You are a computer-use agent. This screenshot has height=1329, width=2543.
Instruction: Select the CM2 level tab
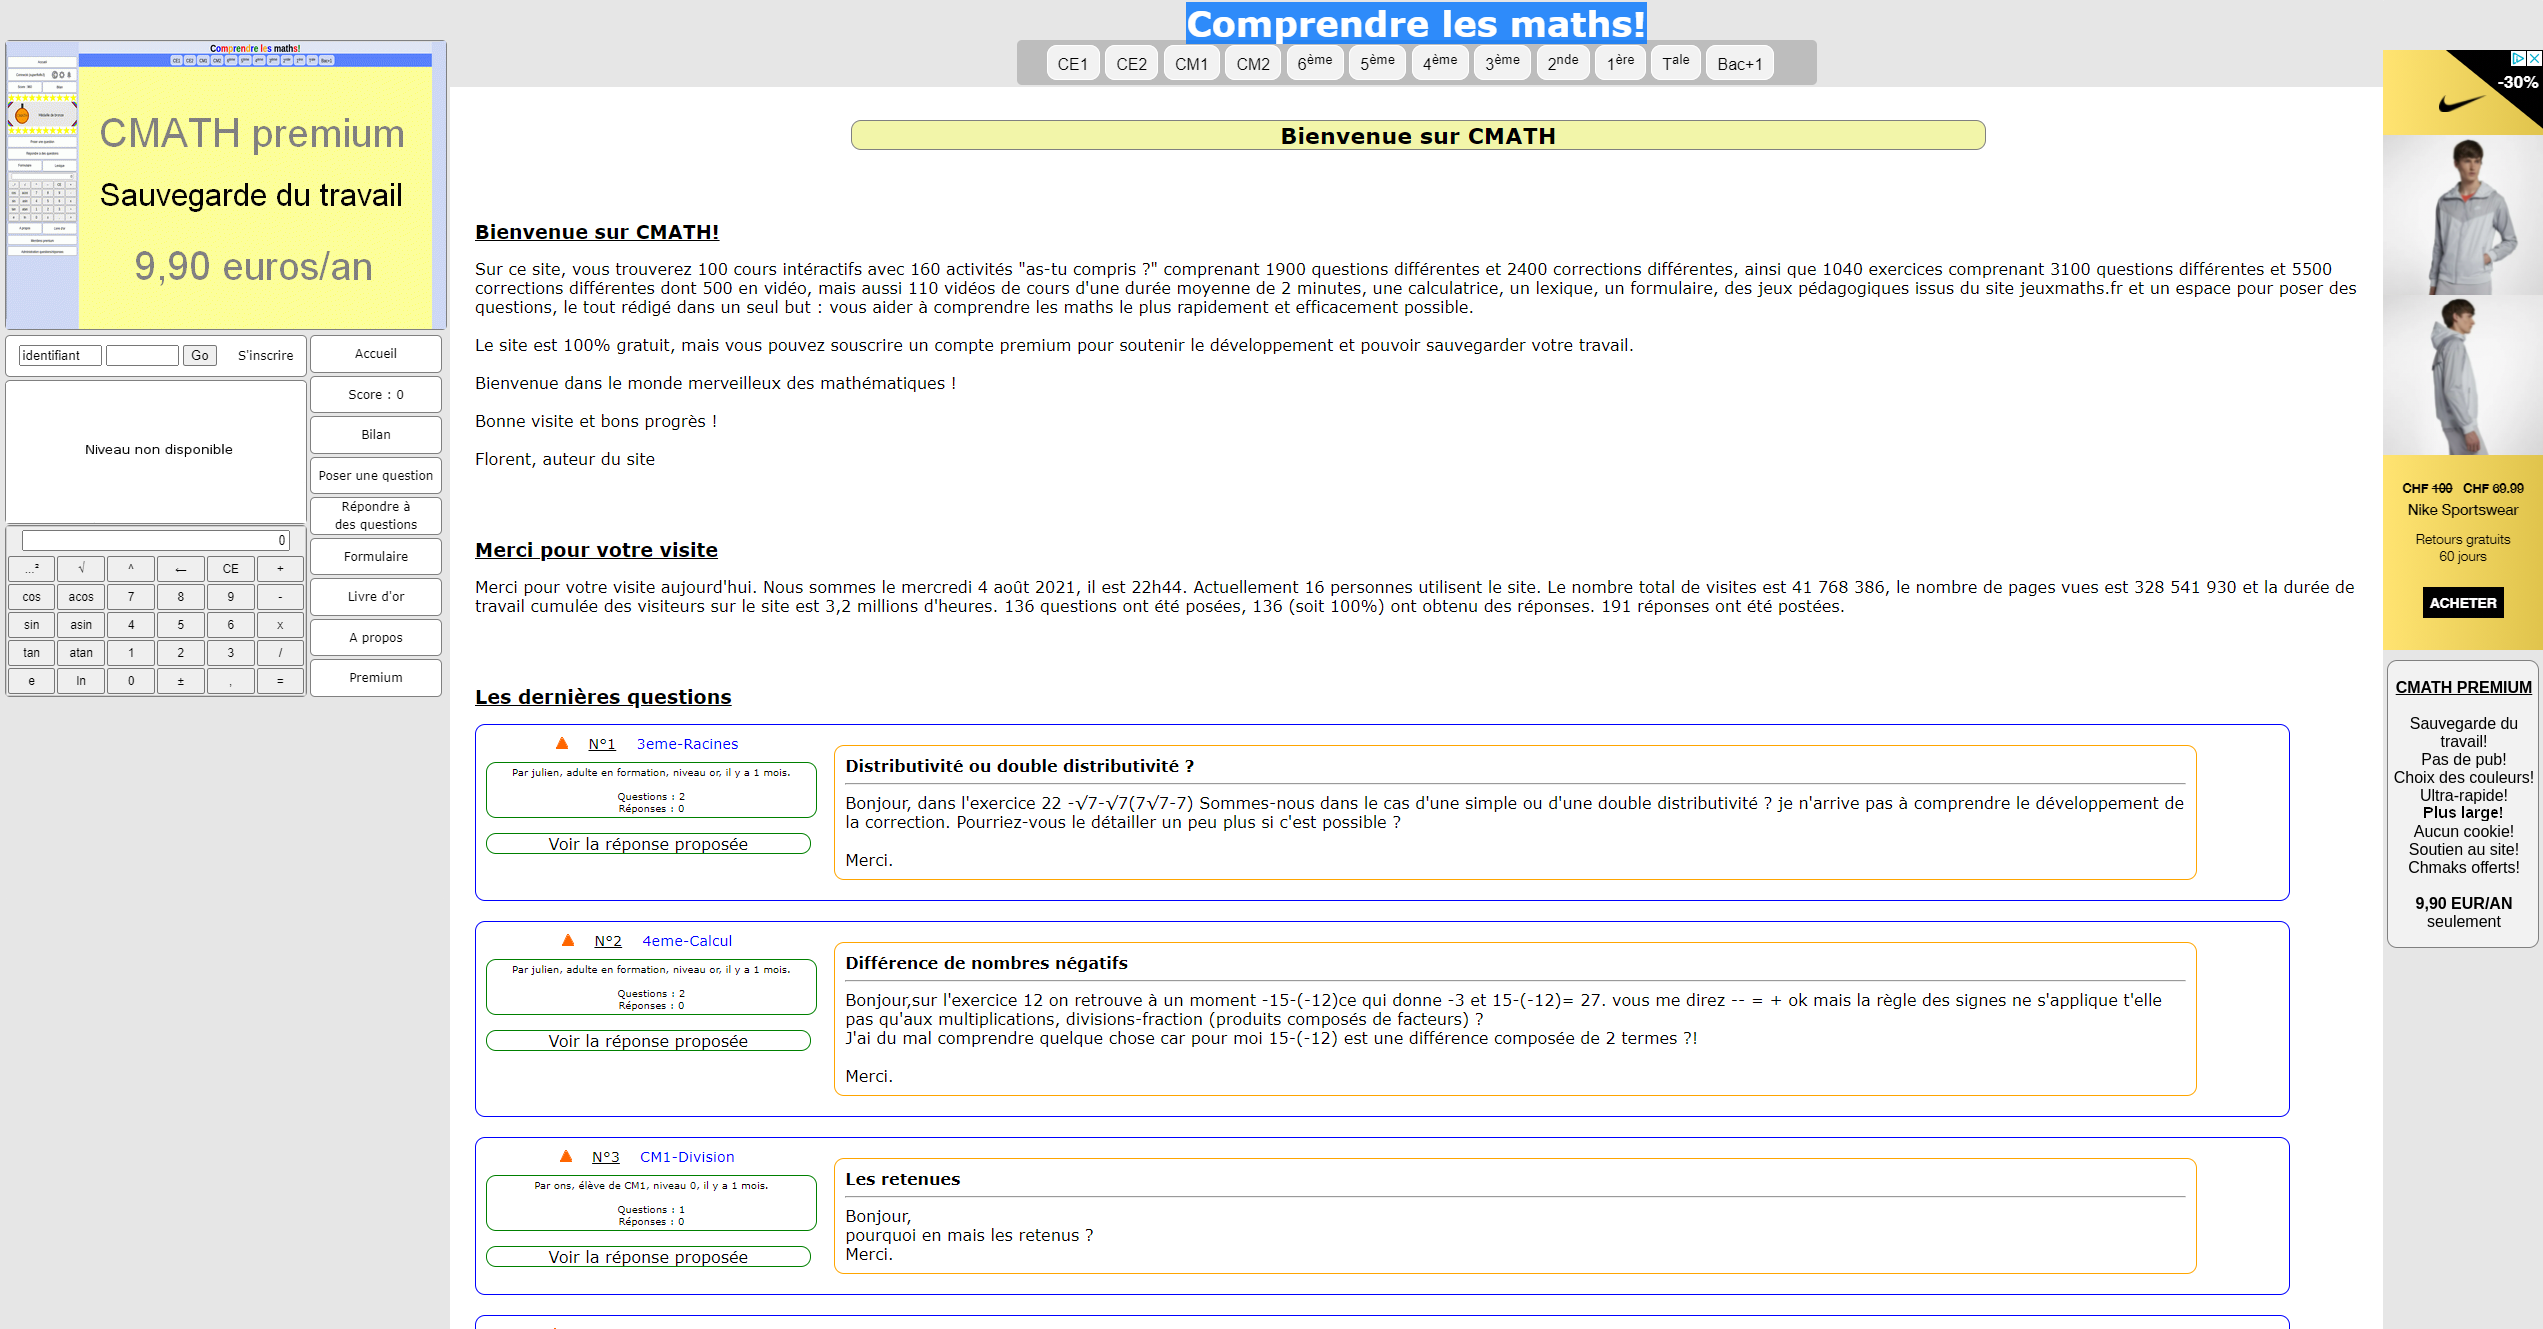pos(1252,64)
